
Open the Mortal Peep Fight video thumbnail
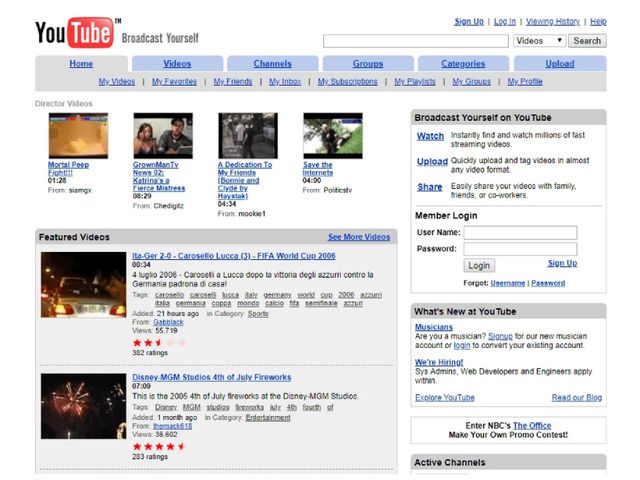(77, 135)
